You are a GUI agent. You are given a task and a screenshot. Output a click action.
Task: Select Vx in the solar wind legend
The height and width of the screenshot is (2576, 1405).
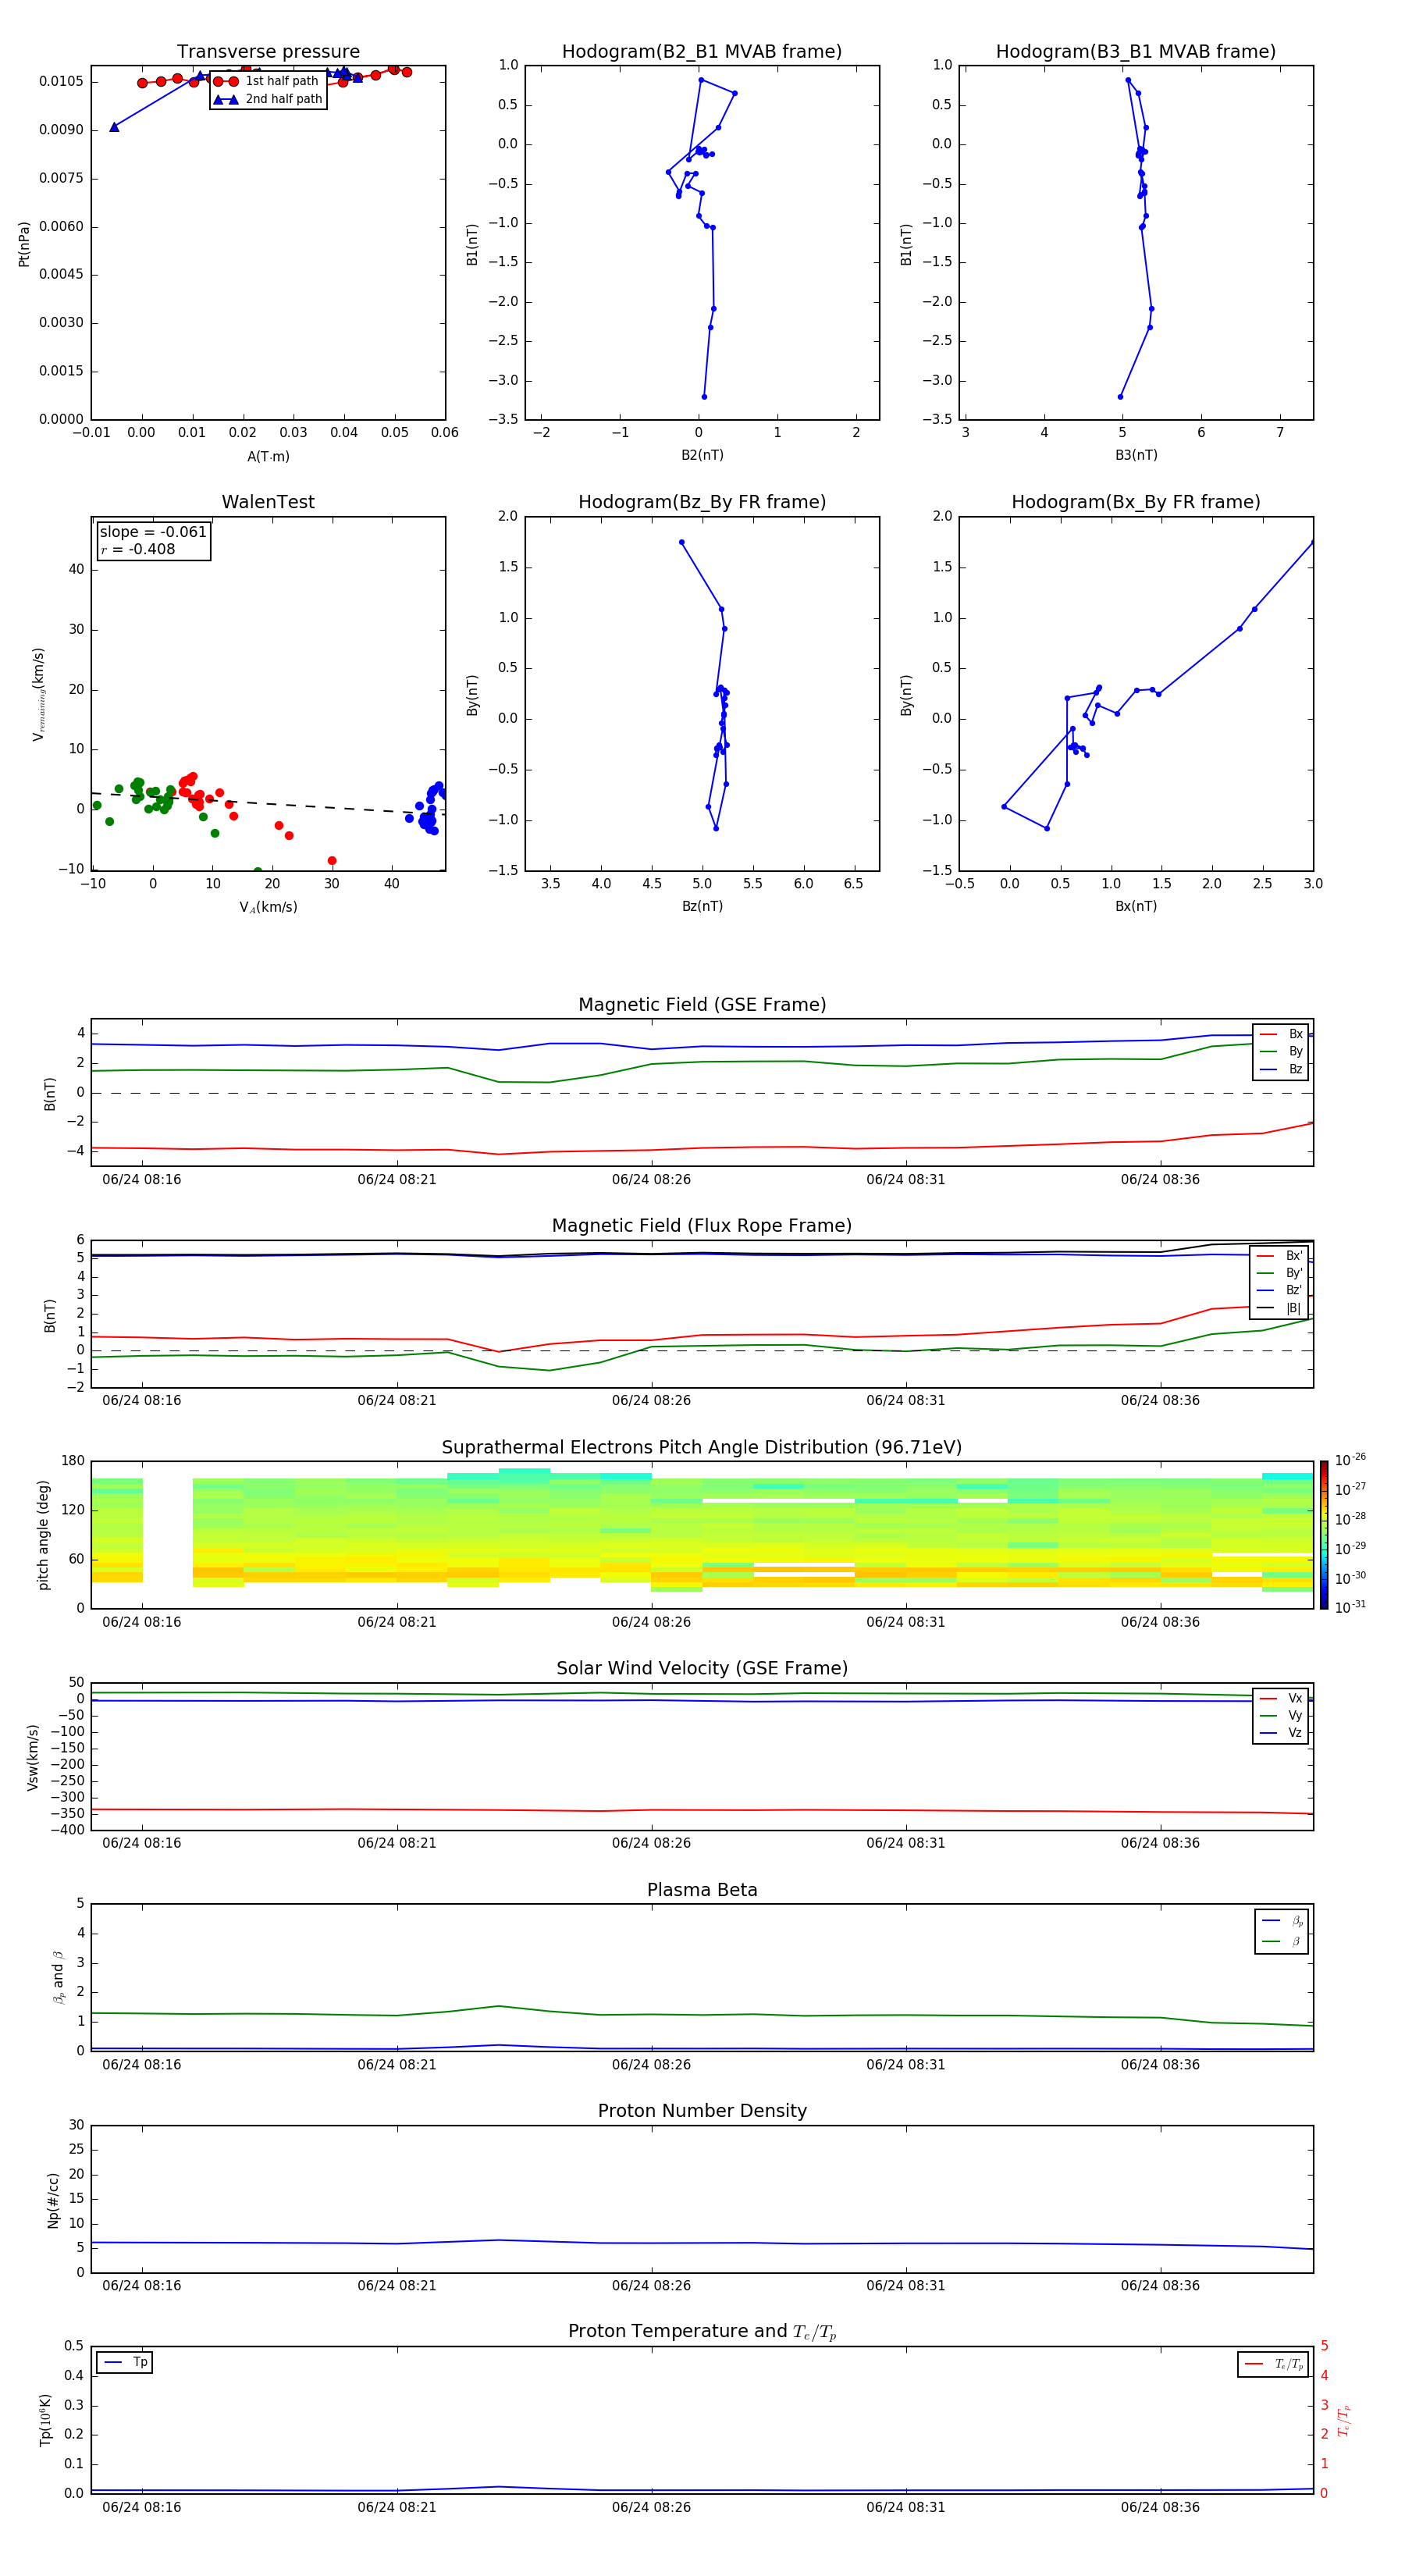point(1281,1699)
